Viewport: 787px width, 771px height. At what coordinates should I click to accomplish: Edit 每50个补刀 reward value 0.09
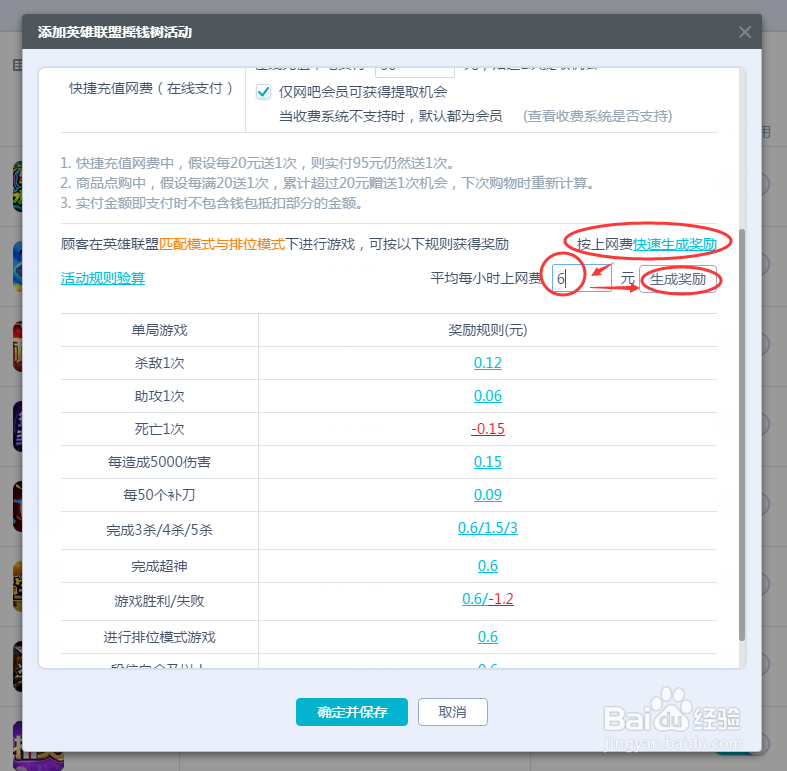click(x=487, y=495)
